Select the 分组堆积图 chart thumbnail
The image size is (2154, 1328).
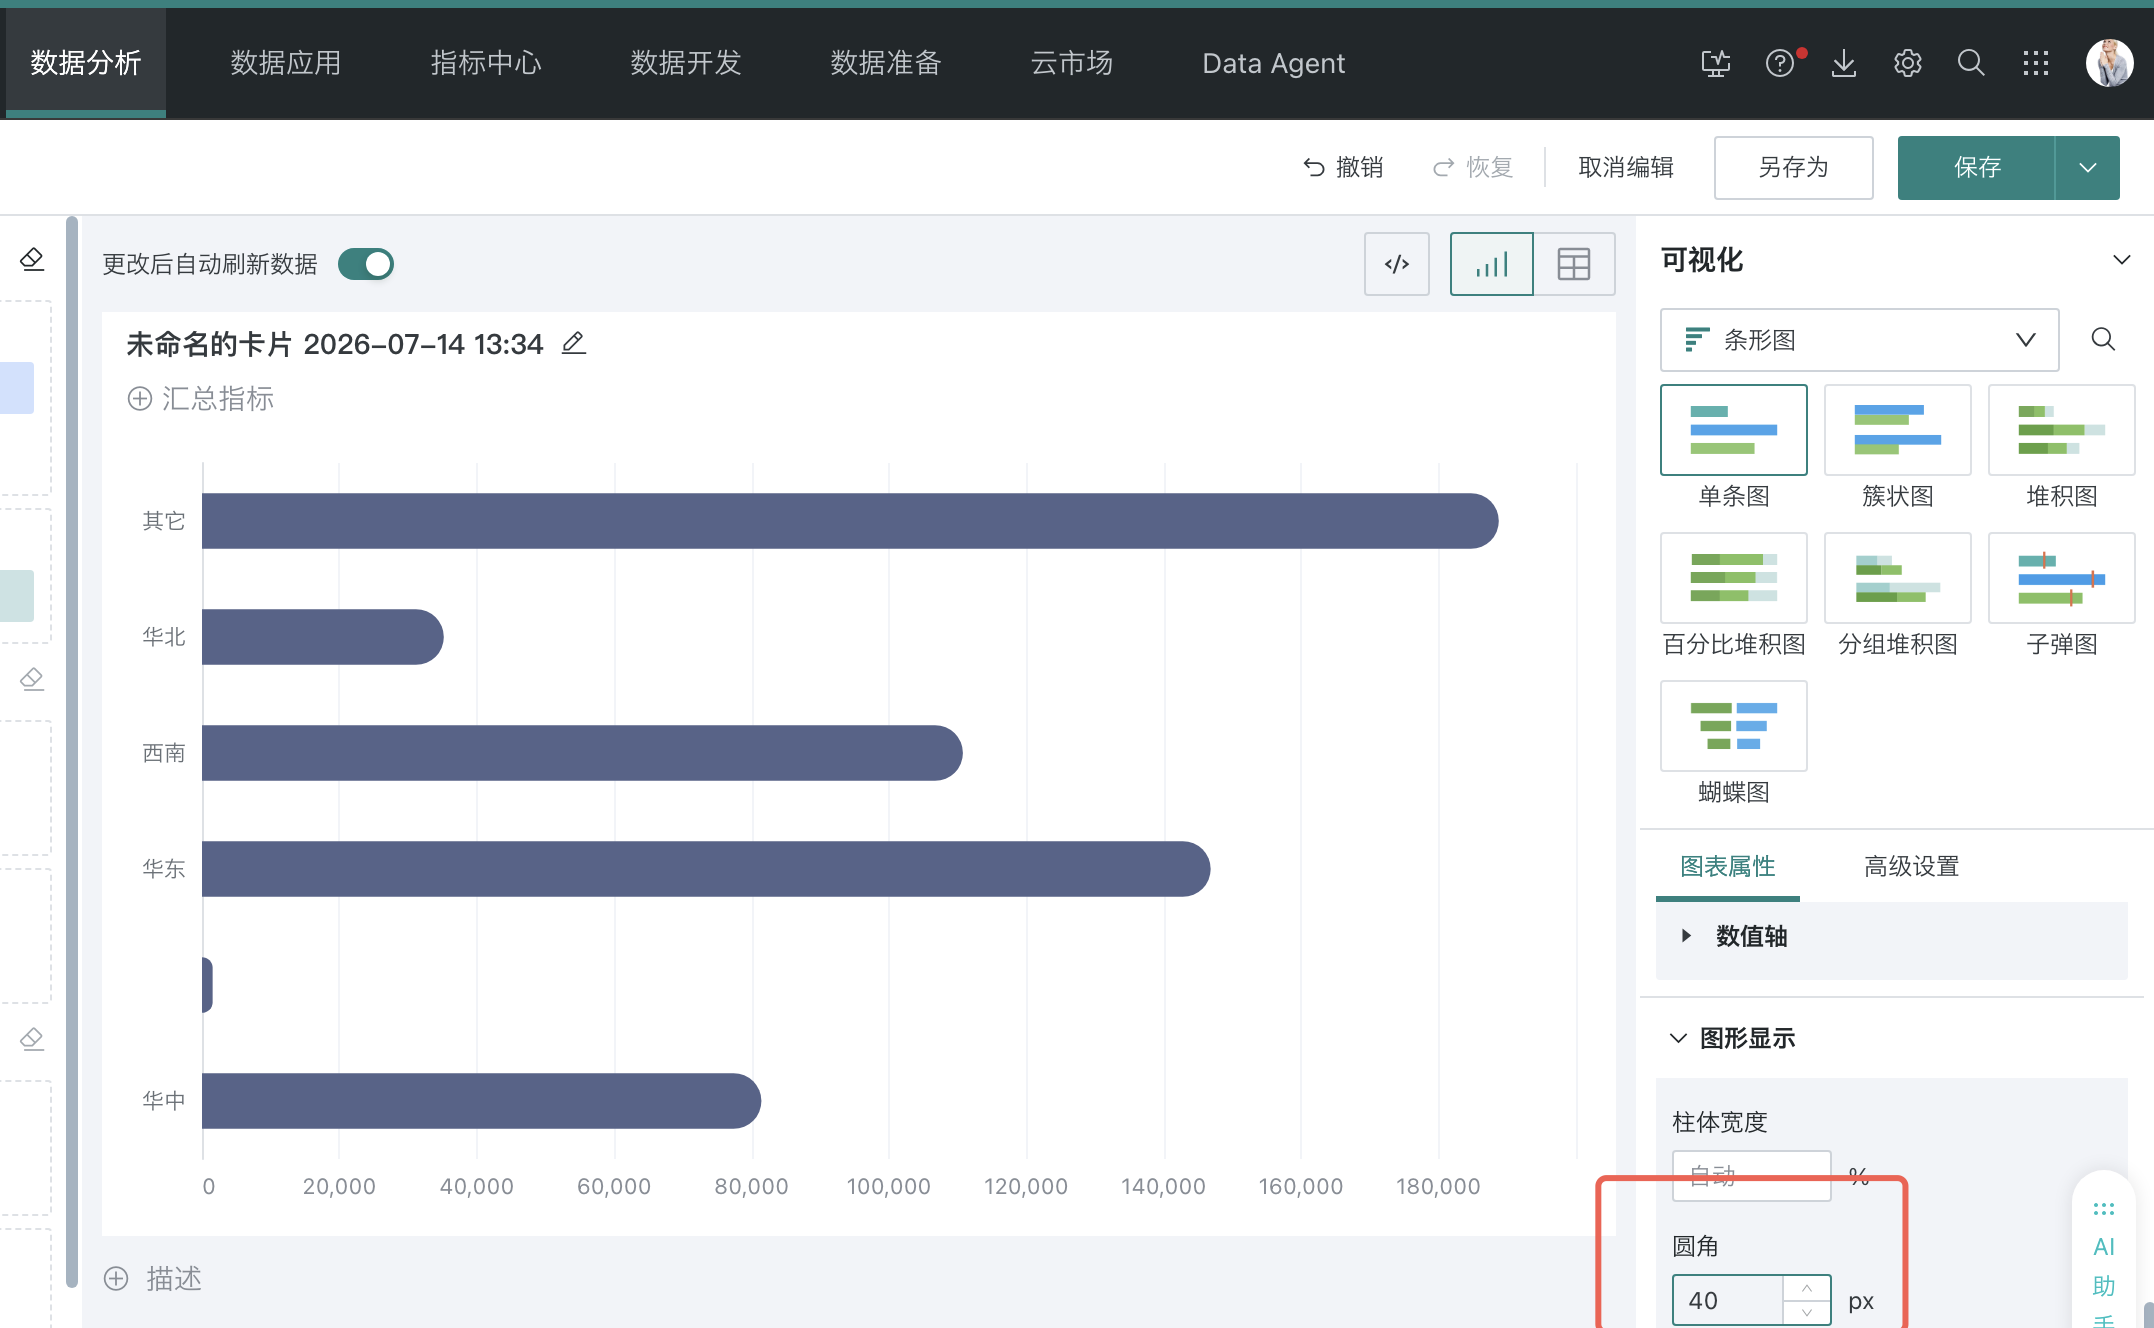click(1898, 578)
